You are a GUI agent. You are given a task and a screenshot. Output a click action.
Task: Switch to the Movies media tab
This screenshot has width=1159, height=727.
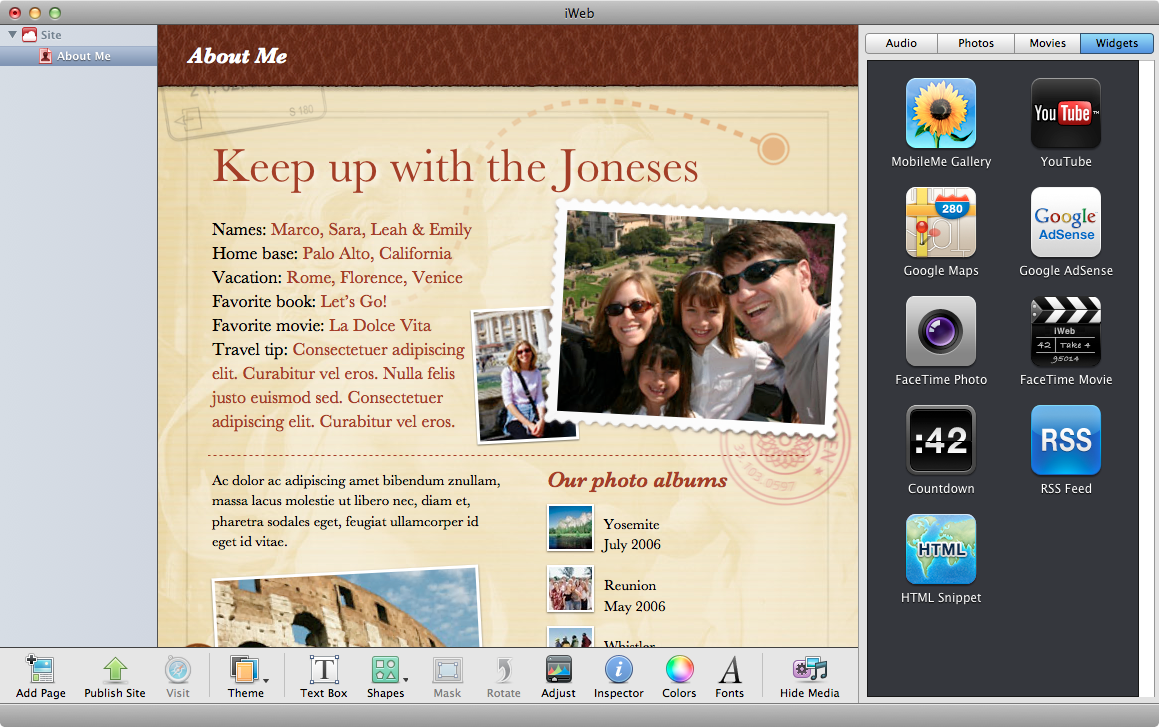click(x=1047, y=43)
